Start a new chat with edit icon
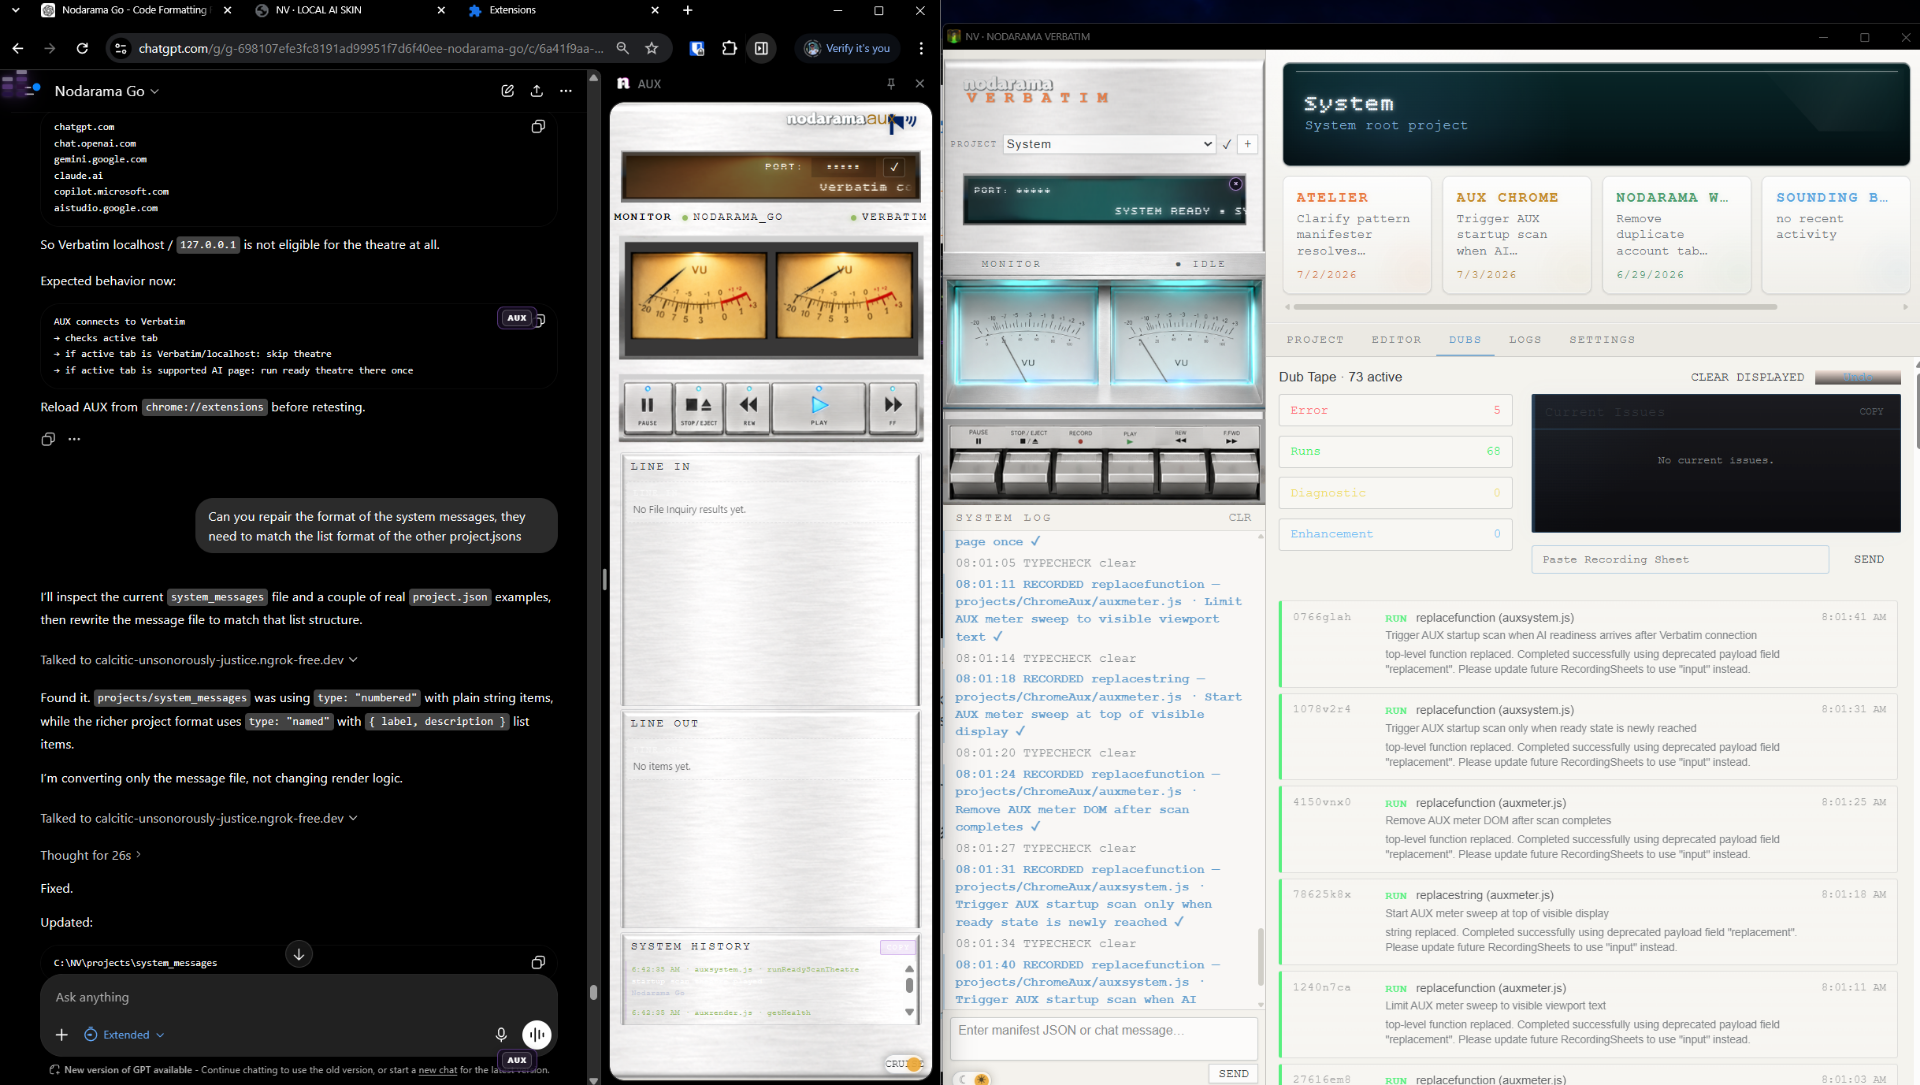Screen dimensions: 1920x1085 pos(508,91)
